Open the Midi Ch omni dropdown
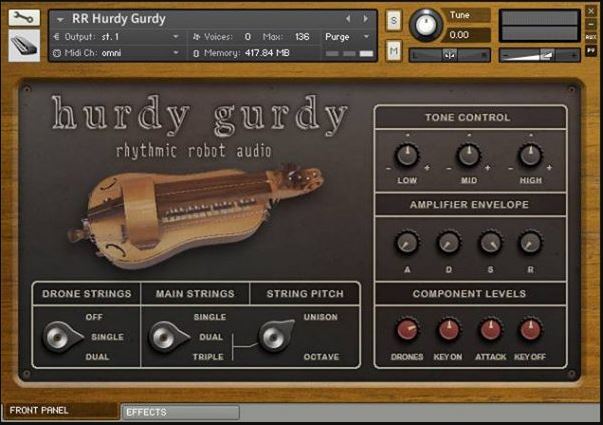 click(x=116, y=53)
